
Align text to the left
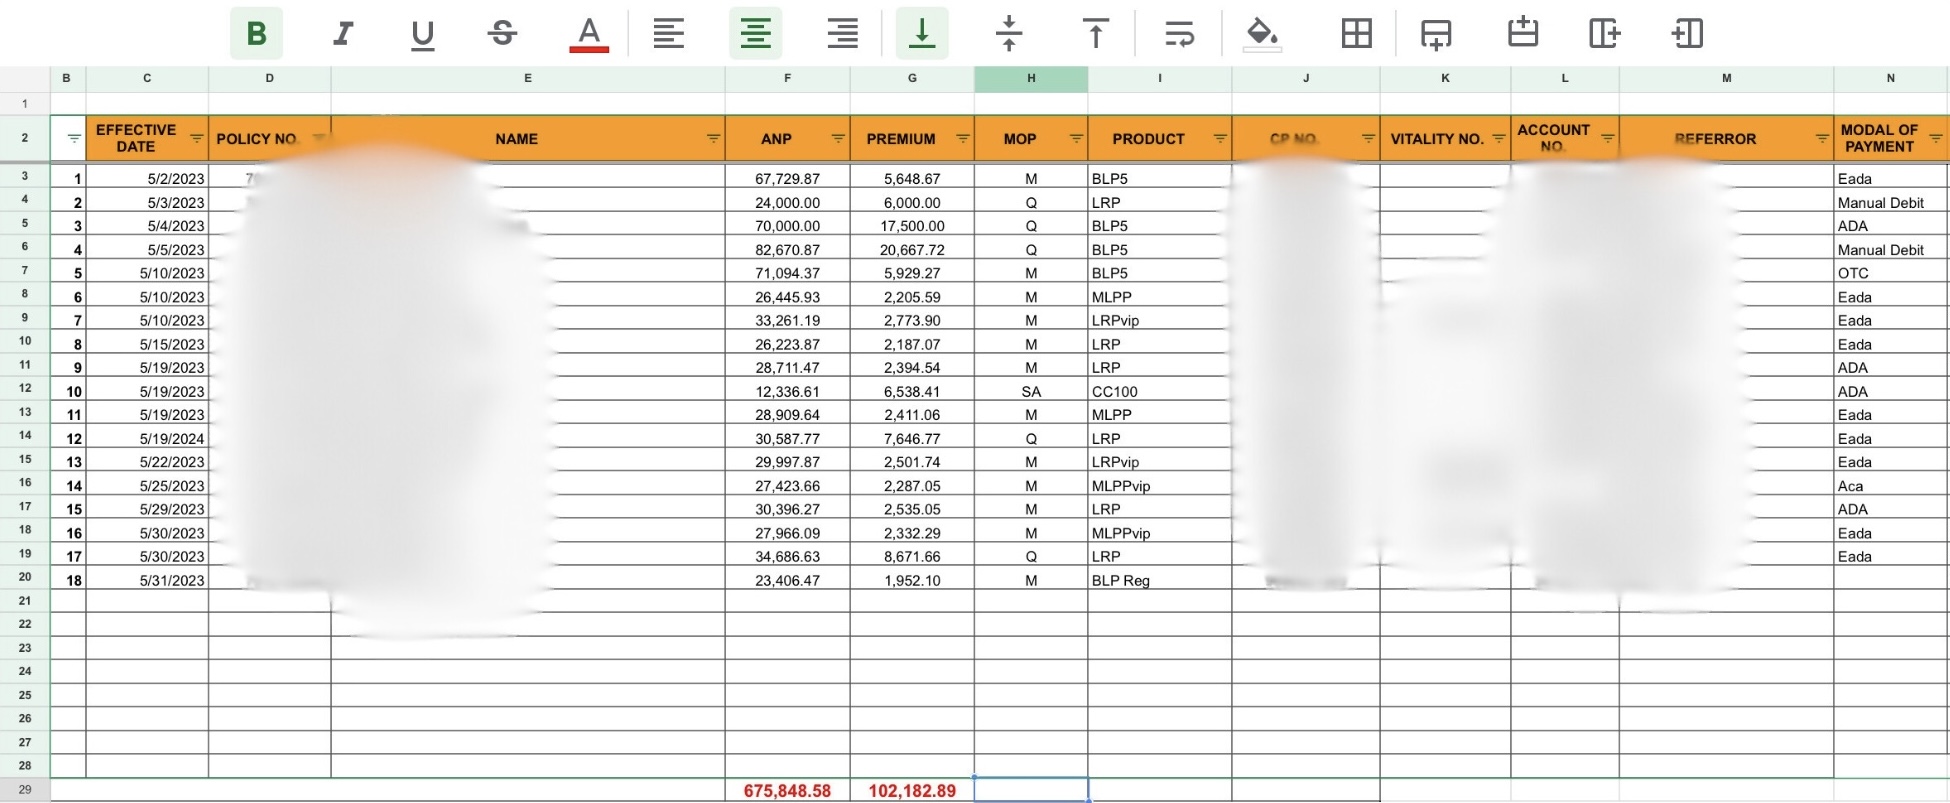669,34
